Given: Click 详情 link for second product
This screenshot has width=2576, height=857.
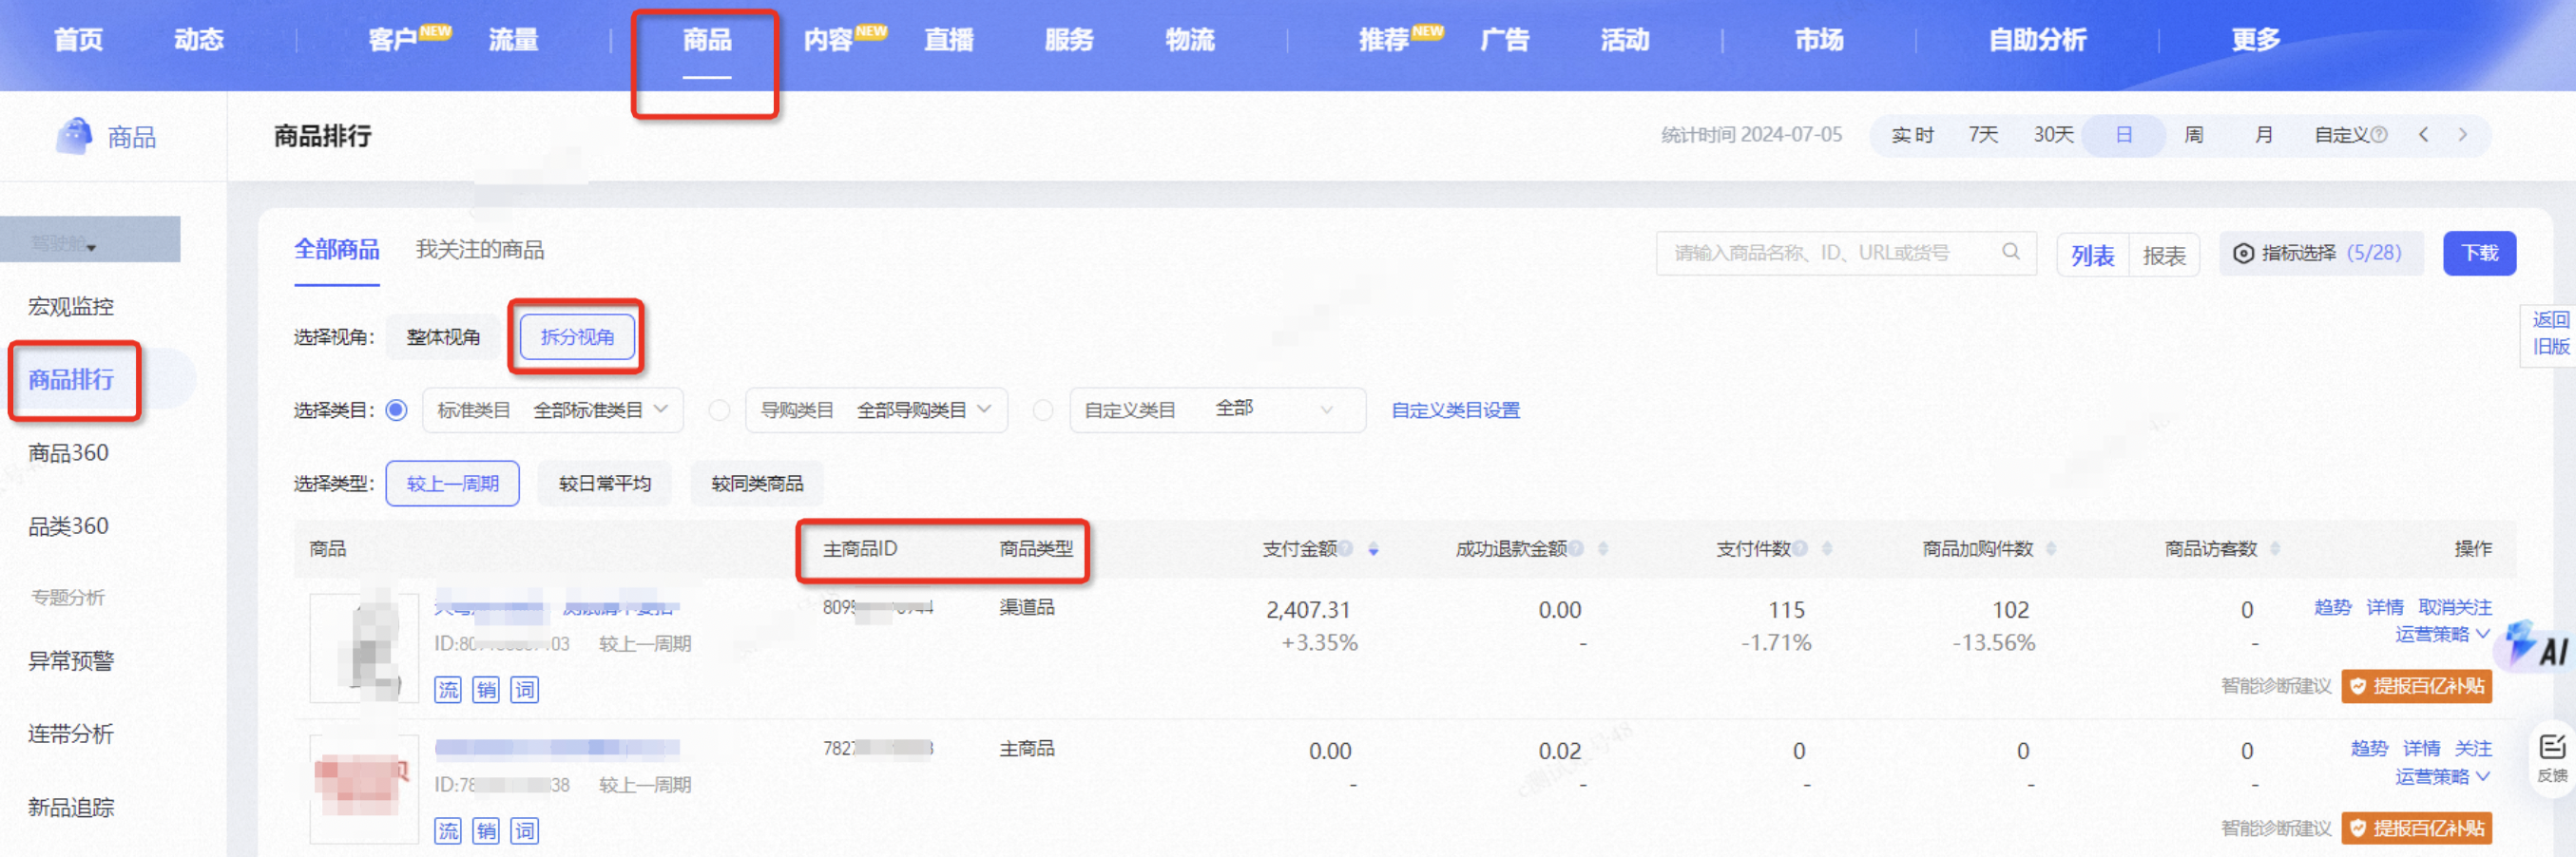Looking at the screenshot, I should click(2421, 748).
